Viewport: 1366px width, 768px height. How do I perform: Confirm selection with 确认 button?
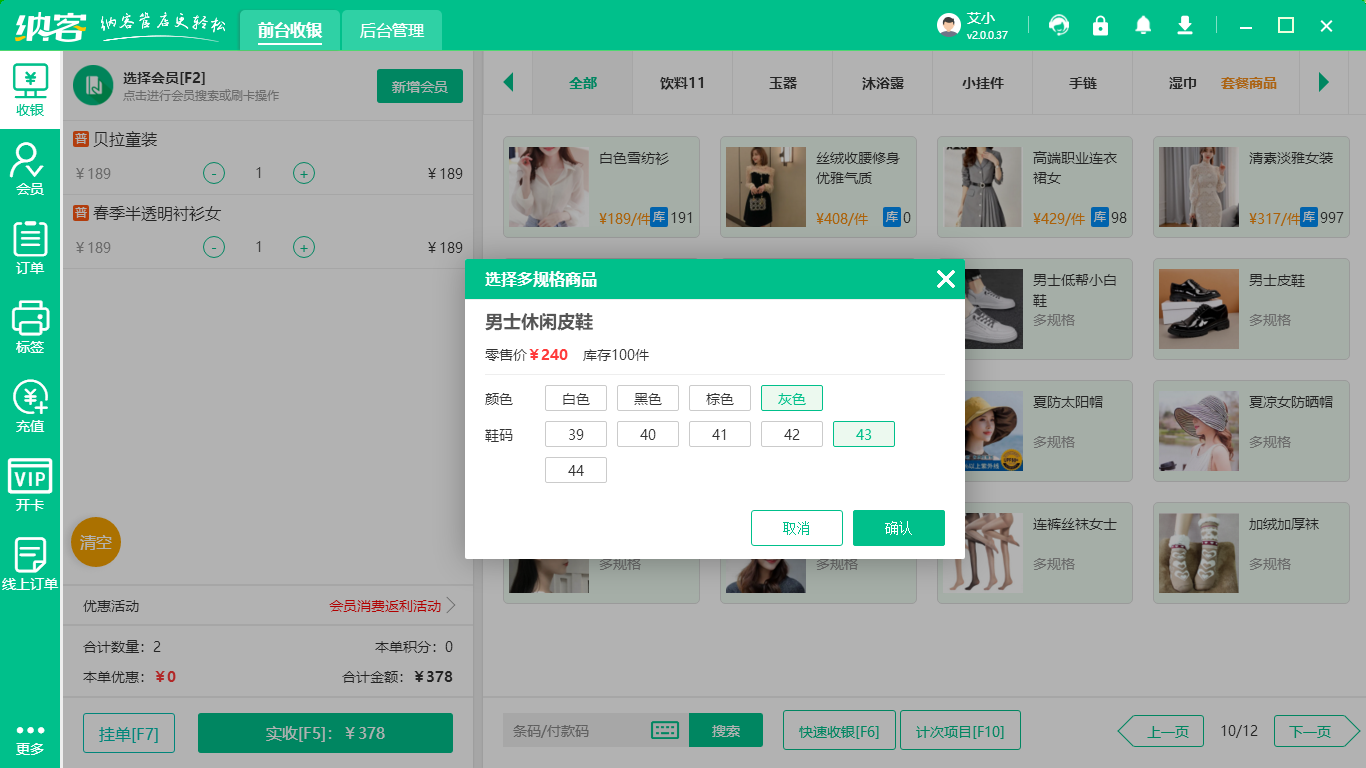click(x=898, y=528)
